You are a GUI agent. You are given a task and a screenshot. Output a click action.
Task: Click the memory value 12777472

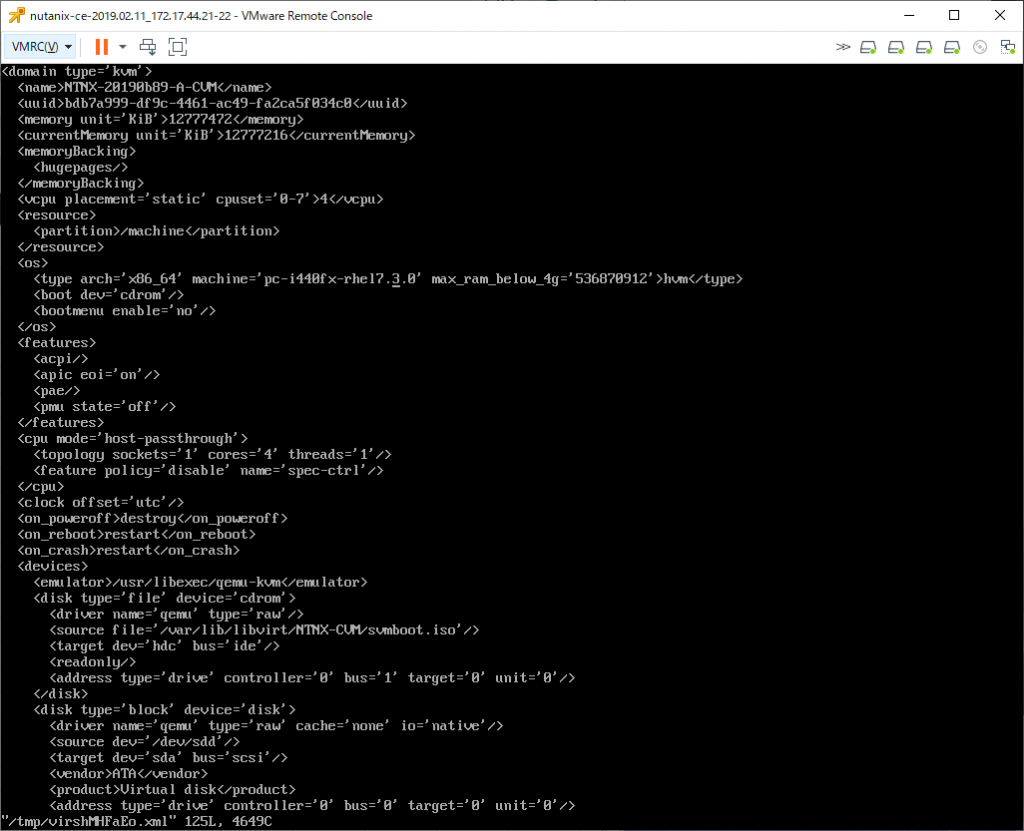pos(200,119)
